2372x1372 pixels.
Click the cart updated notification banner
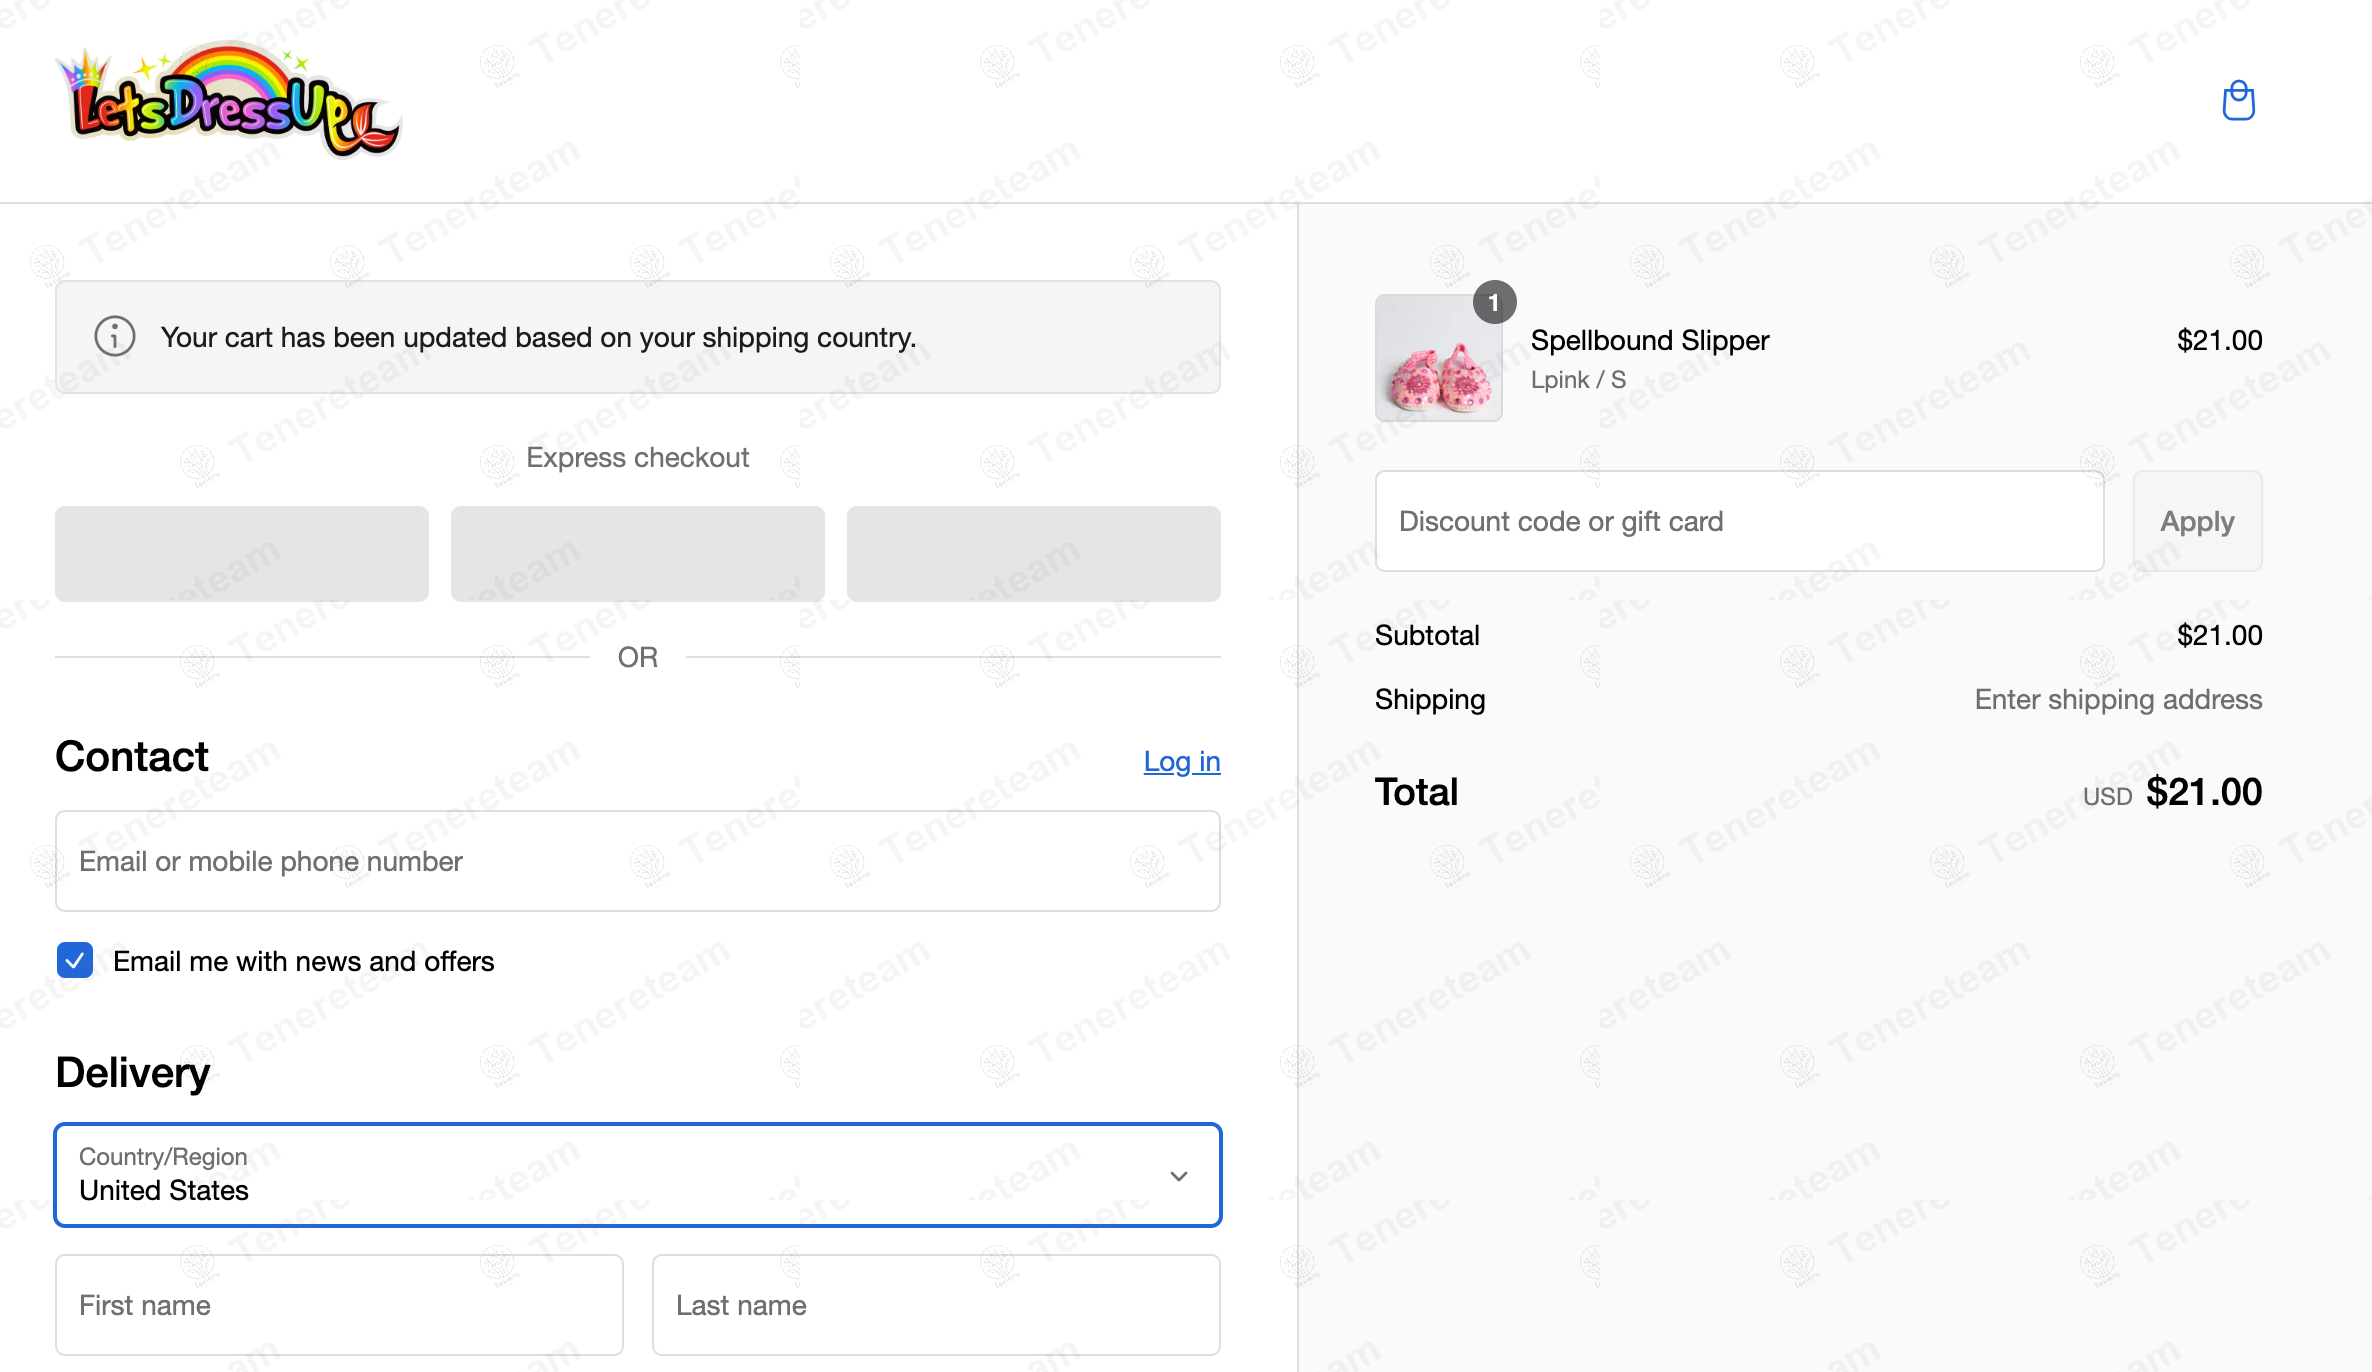(638, 337)
